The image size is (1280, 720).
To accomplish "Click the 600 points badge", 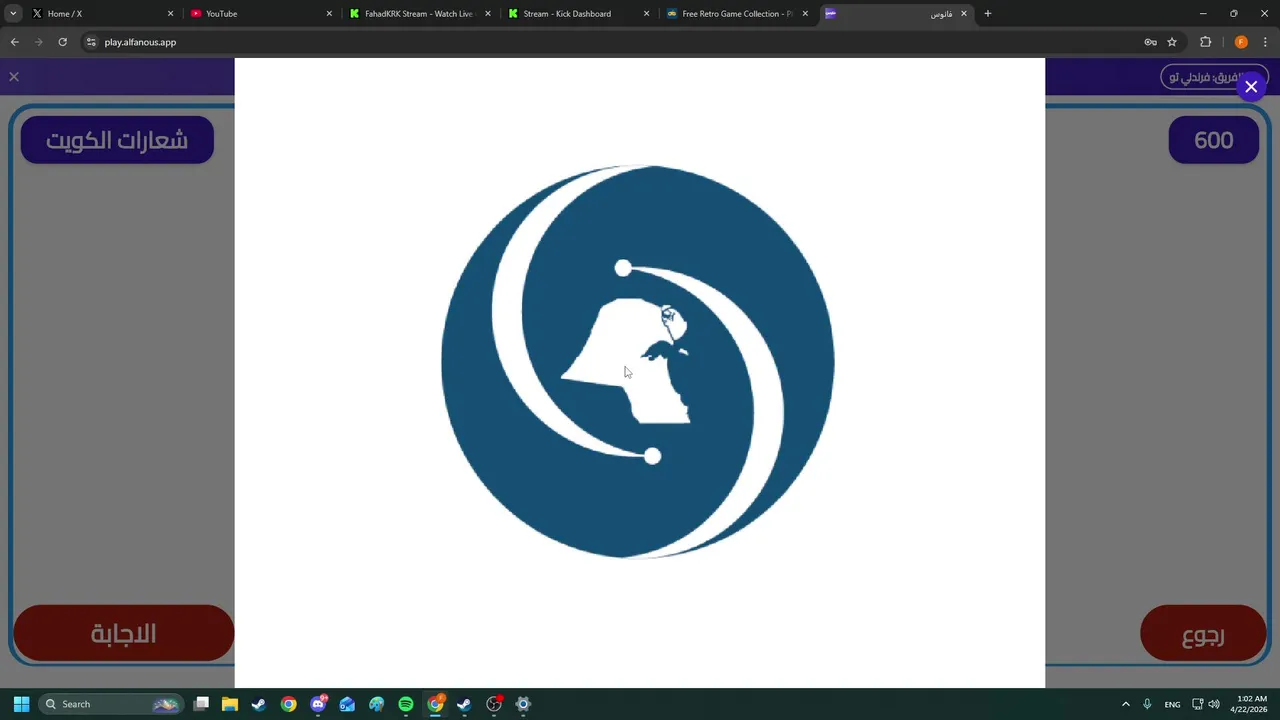I will (x=1213, y=140).
